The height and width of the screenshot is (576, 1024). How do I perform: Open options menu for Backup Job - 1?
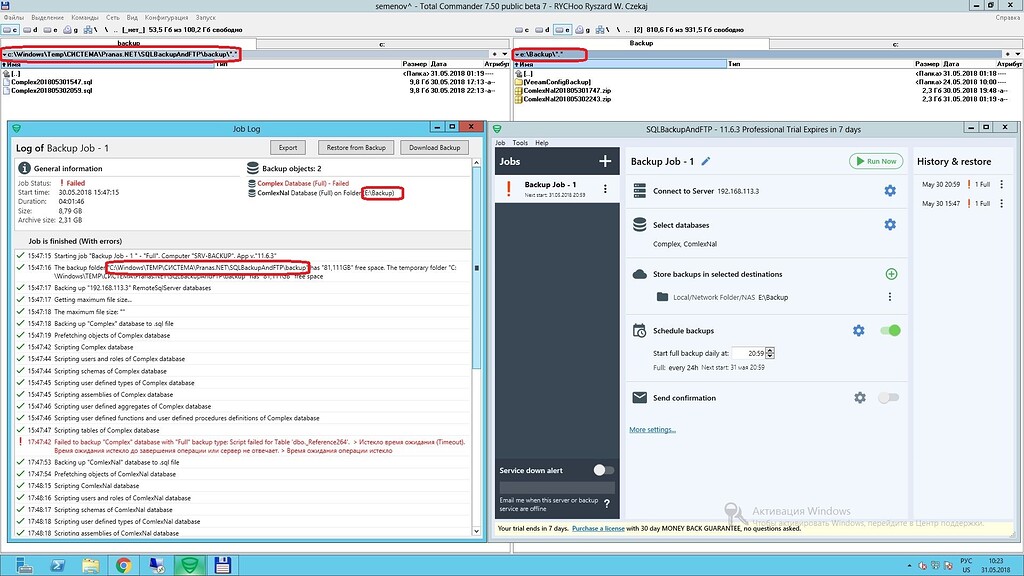pyautogui.click(x=605, y=189)
